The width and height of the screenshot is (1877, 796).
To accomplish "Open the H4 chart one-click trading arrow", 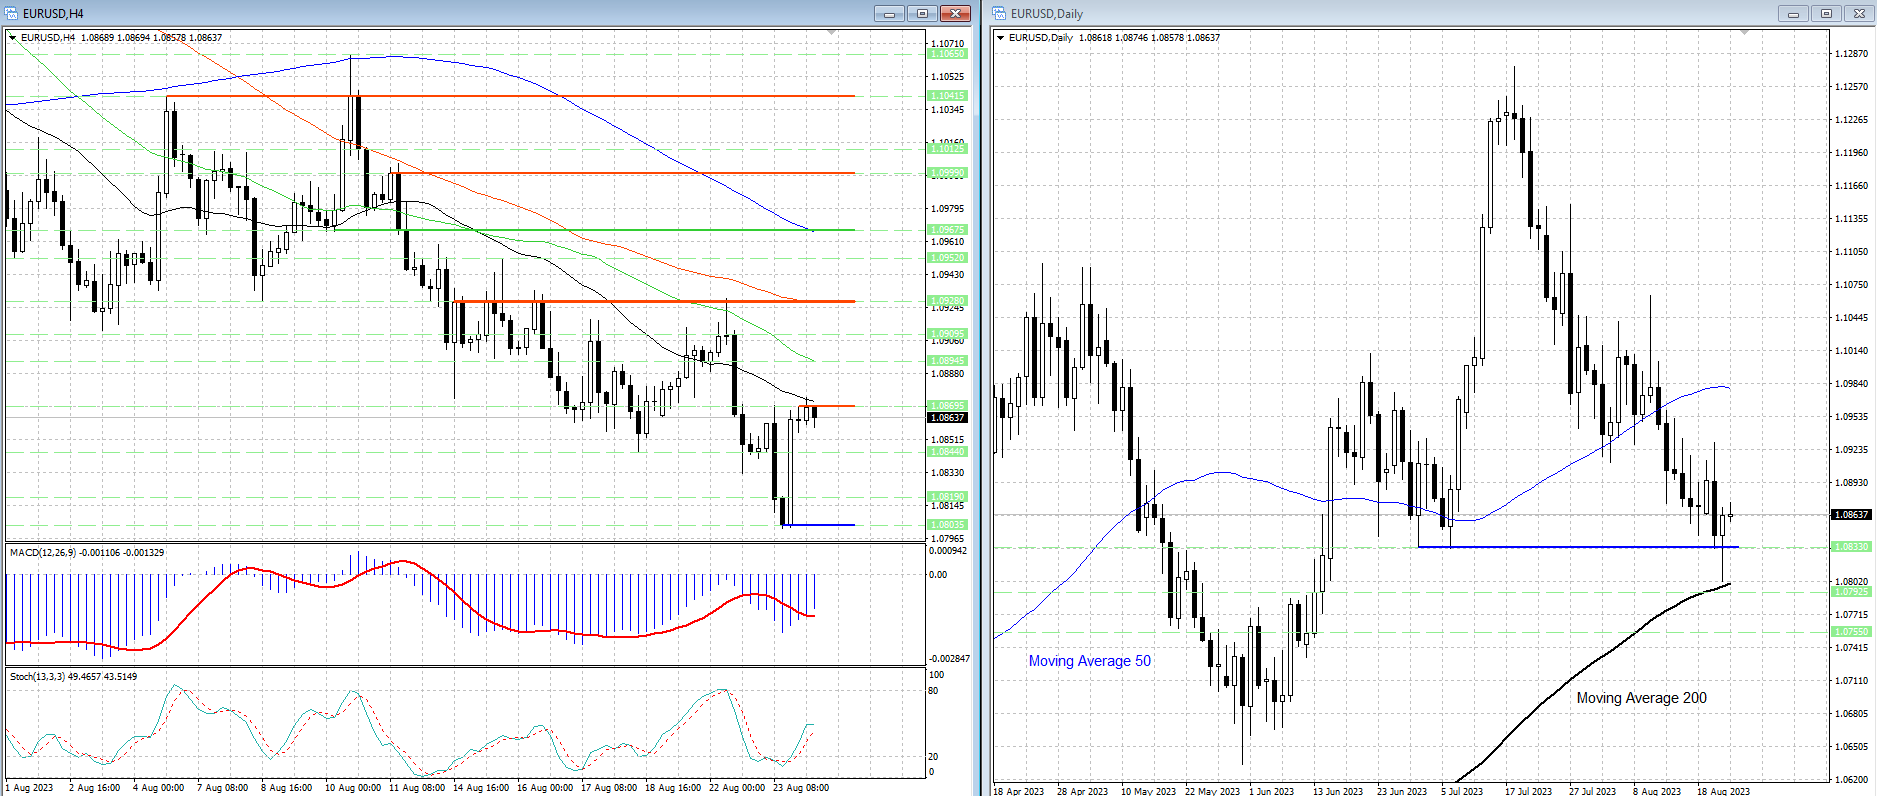I will 13,37.
